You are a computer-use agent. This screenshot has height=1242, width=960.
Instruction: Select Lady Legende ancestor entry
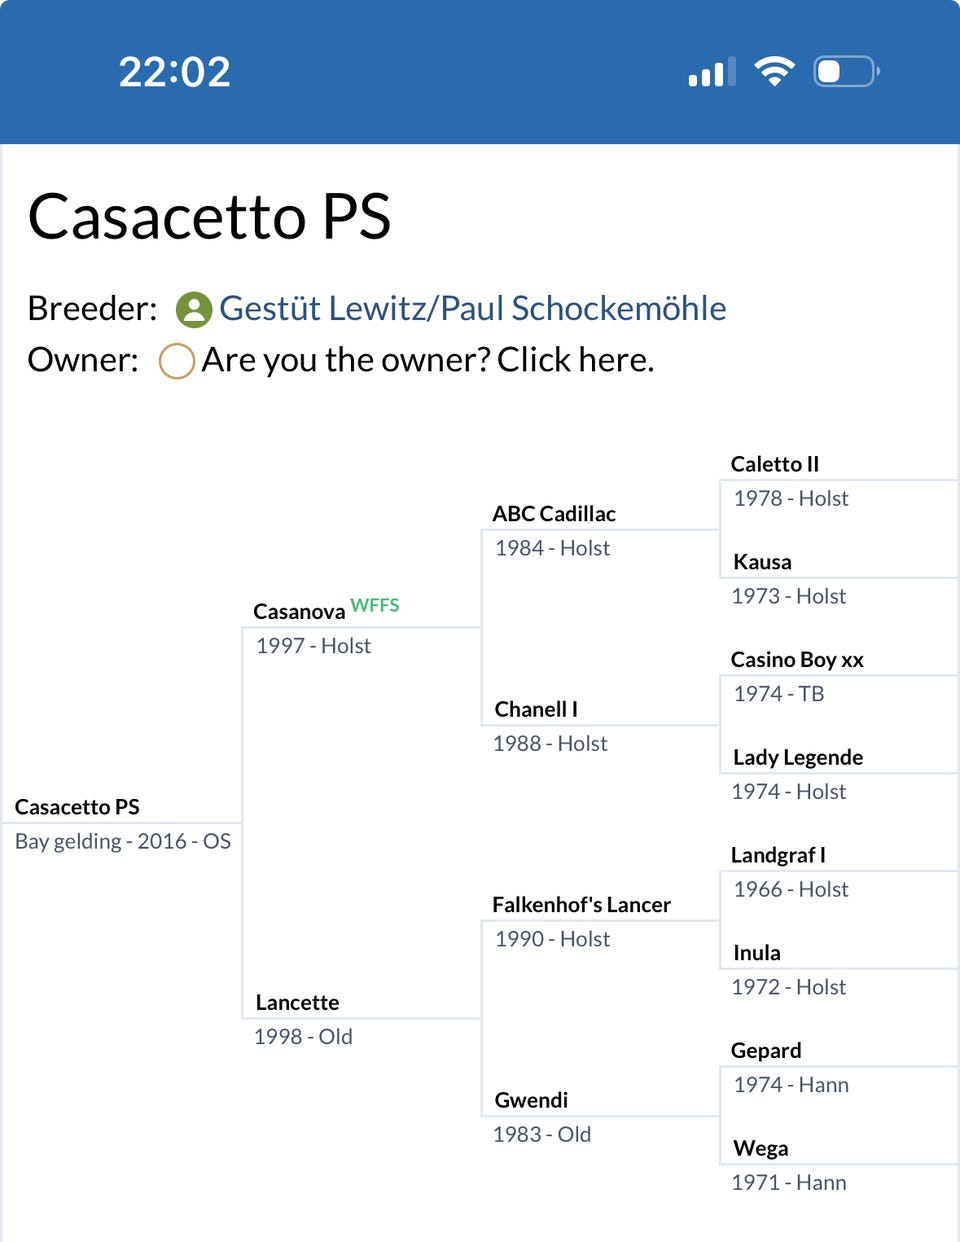click(x=798, y=757)
